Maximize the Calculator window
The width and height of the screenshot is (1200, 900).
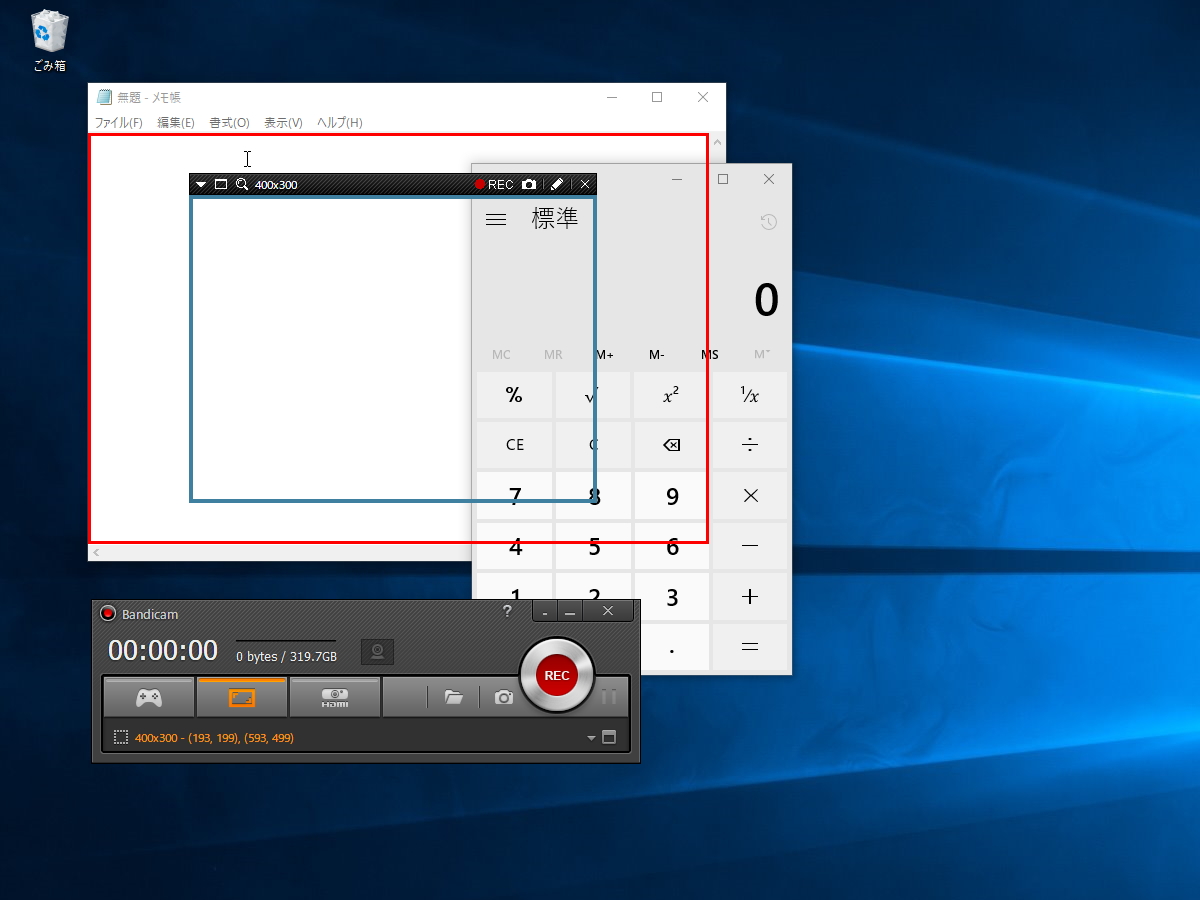coord(723,179)
